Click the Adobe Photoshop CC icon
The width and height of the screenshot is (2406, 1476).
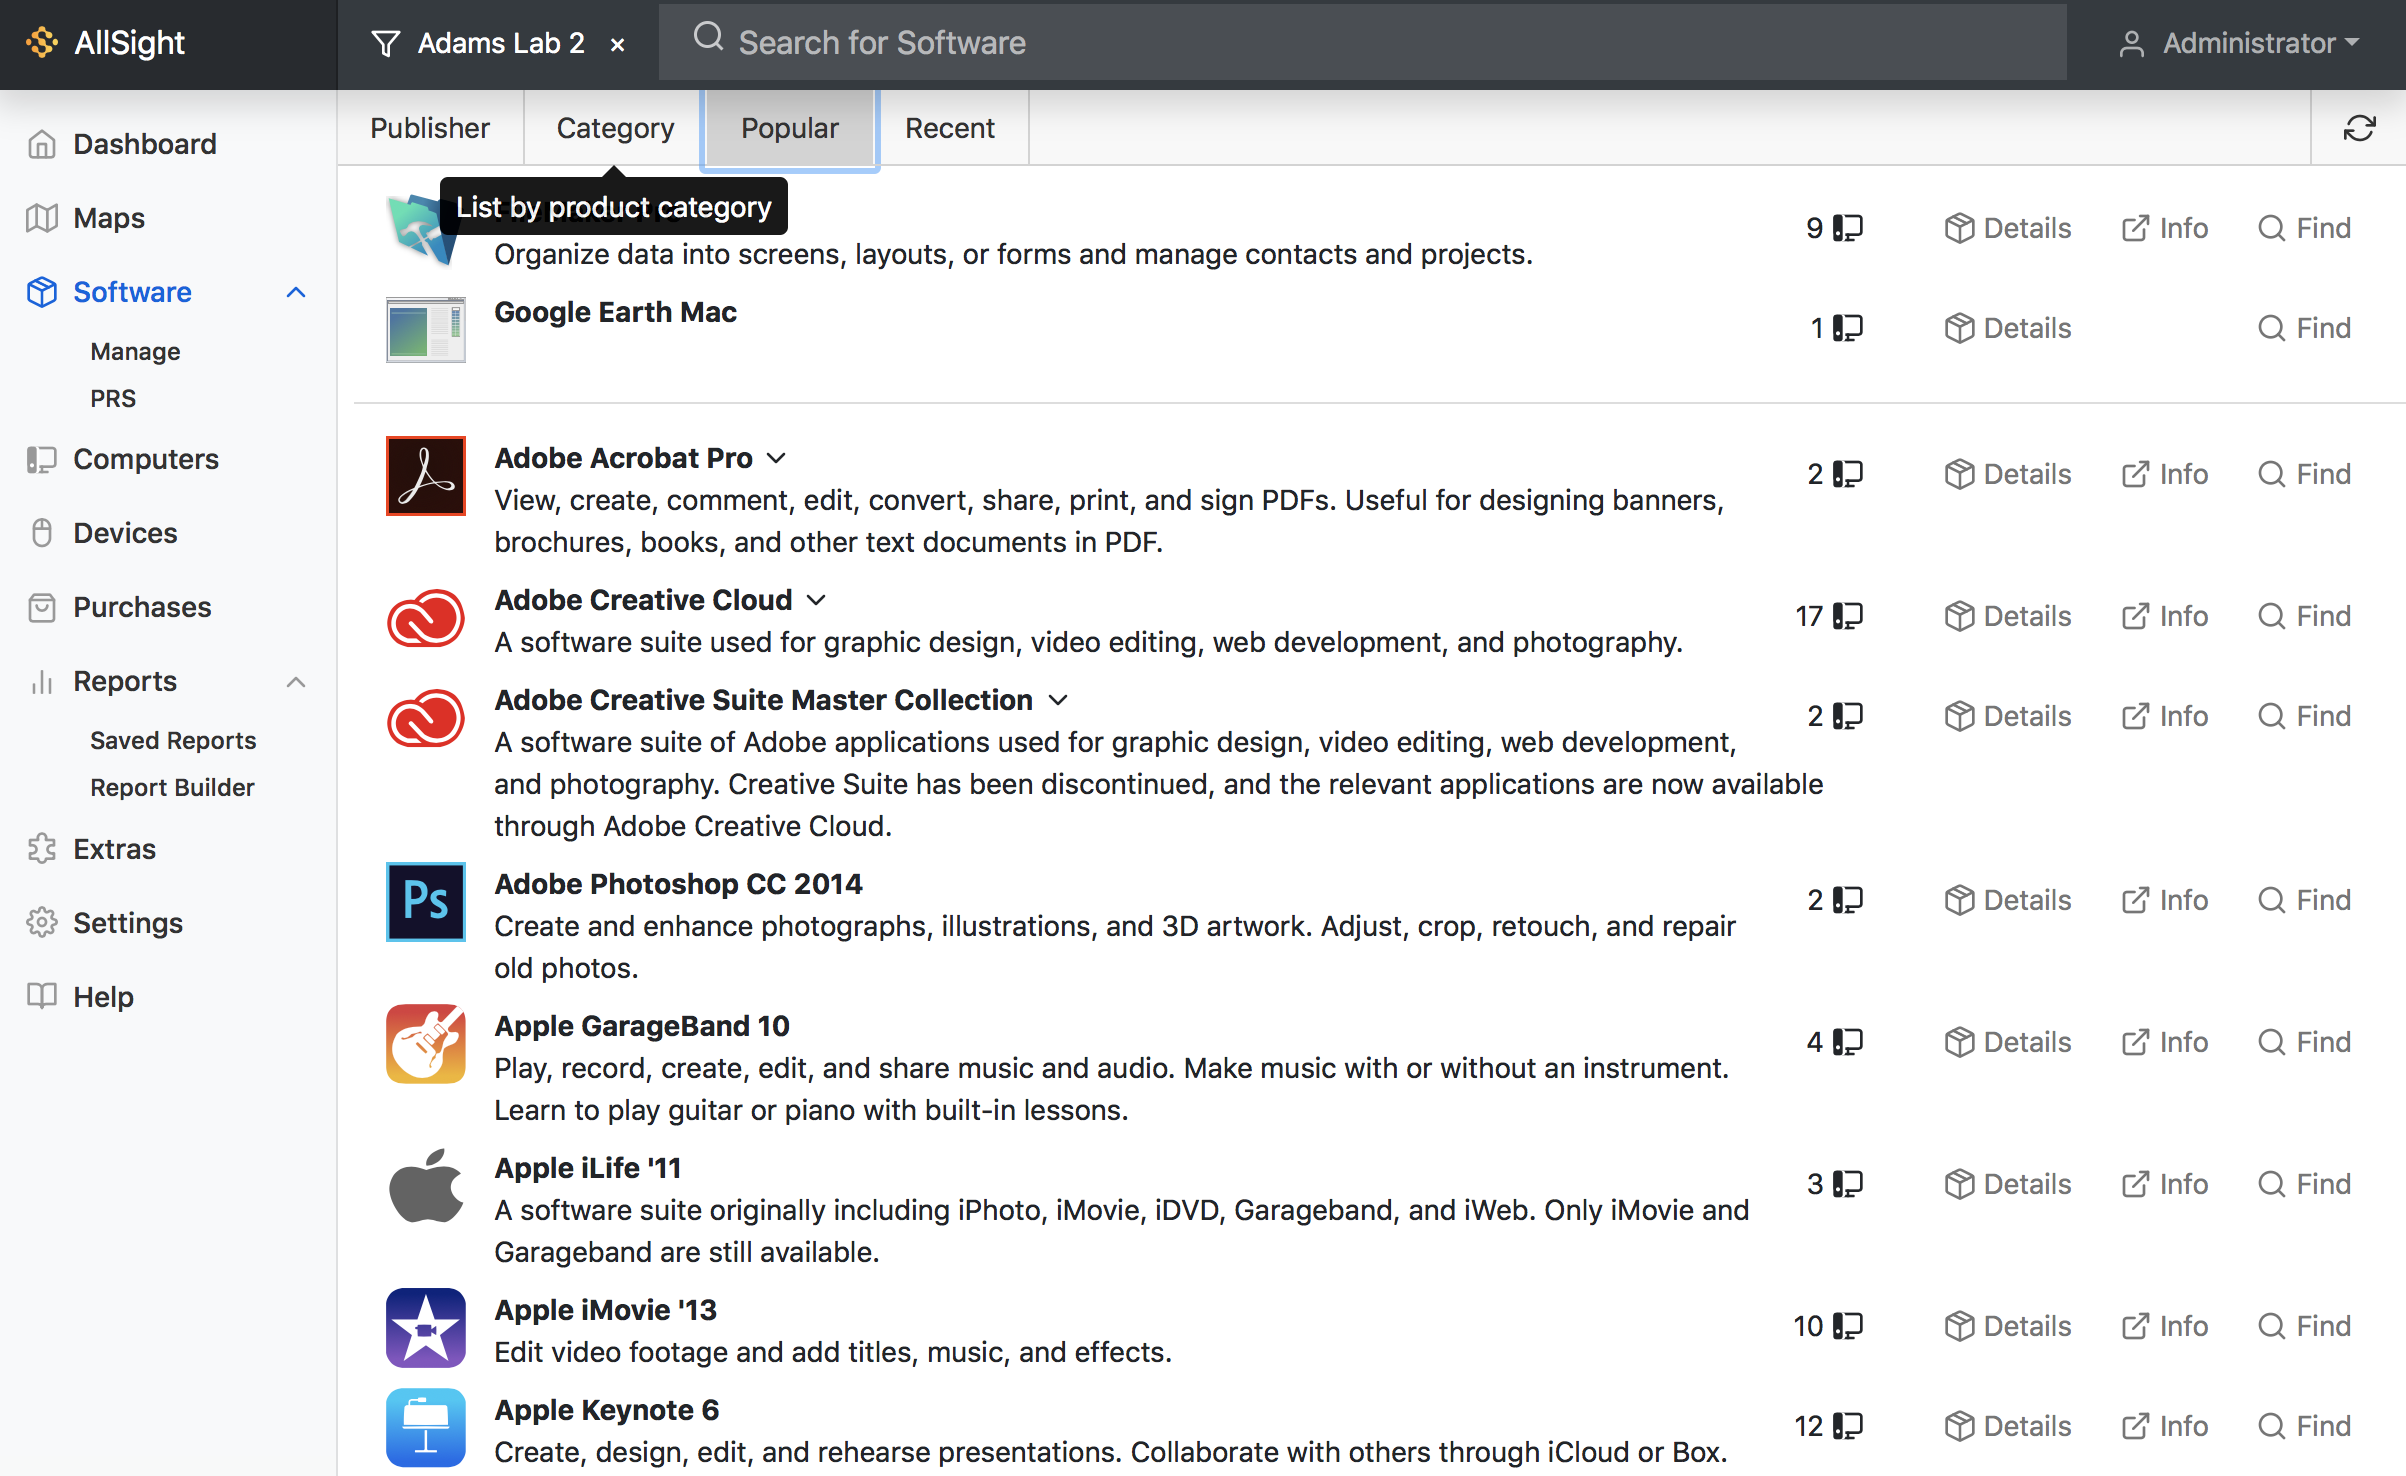pyautogui.click(x=425, y=901)
